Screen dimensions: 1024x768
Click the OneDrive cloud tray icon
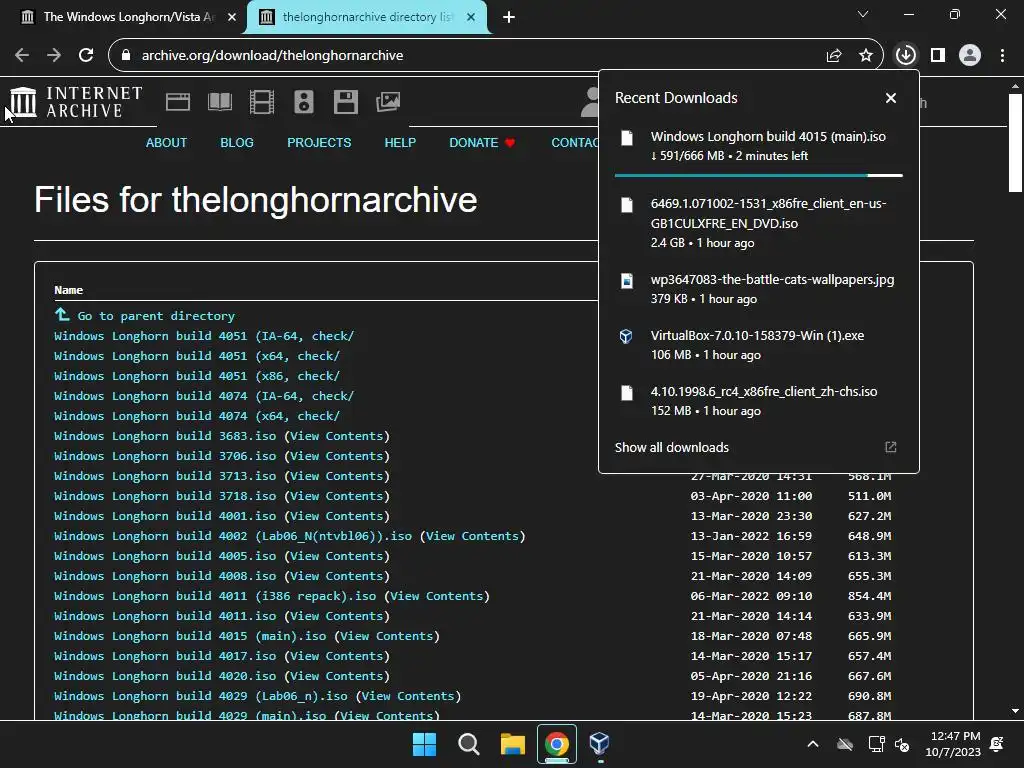(x=845, y=744)
